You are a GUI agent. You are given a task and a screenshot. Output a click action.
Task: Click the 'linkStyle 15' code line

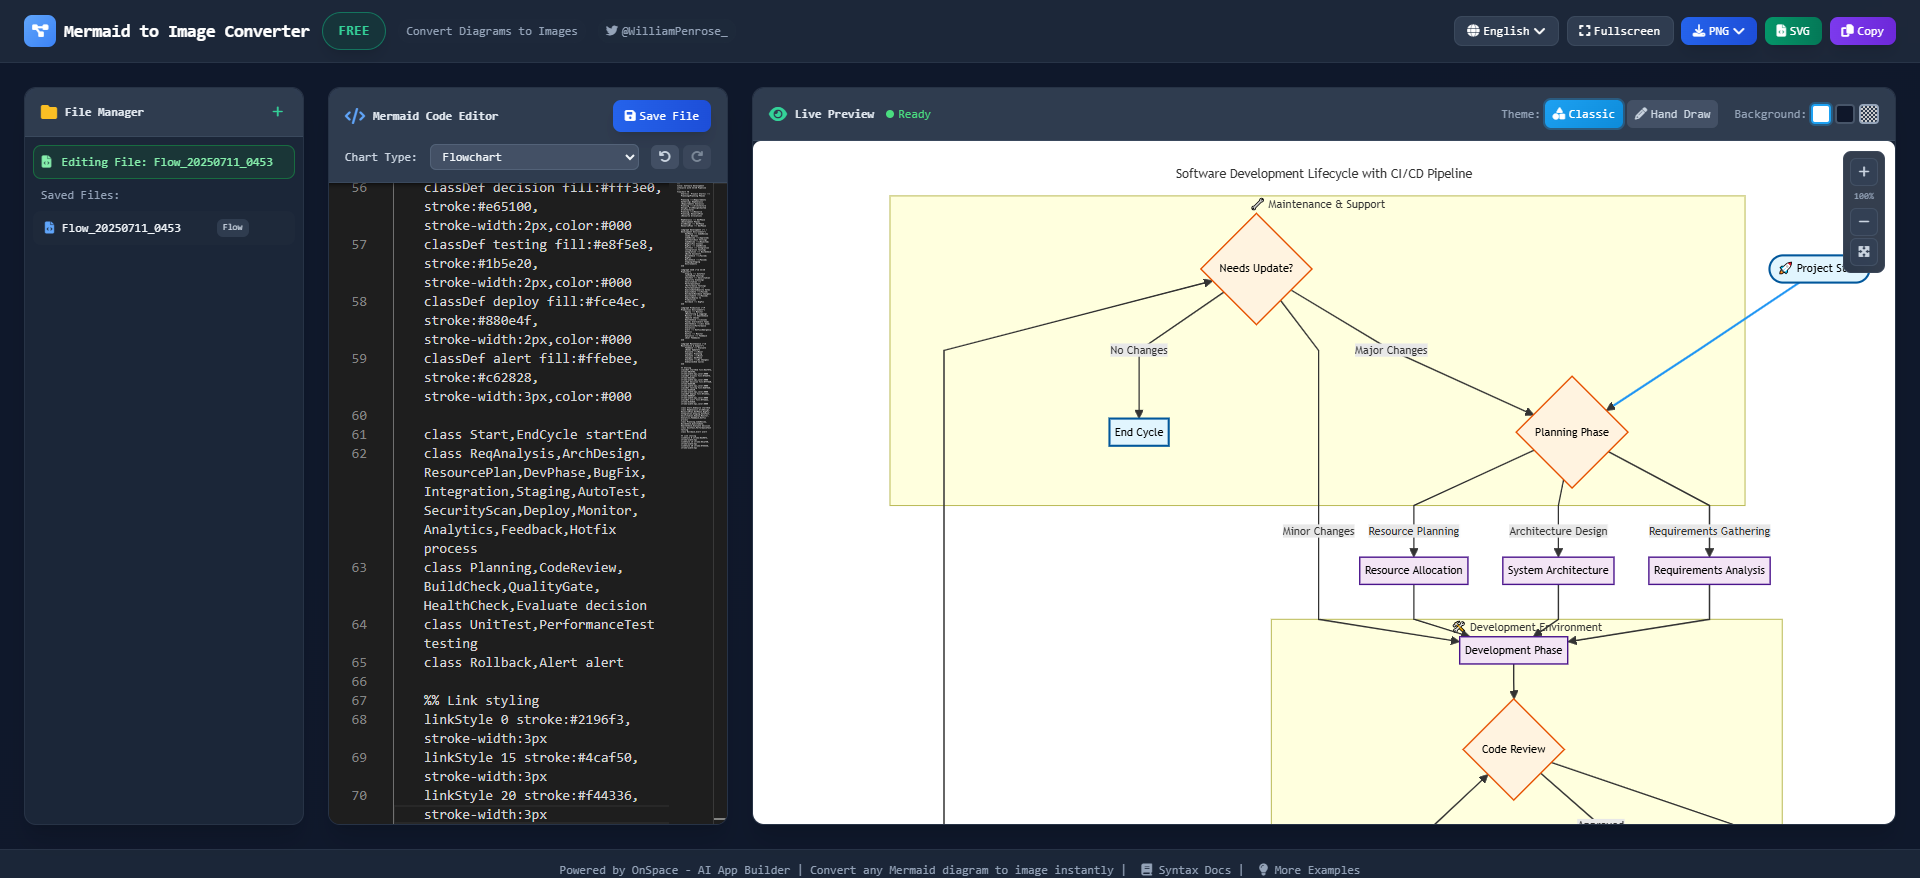tap(530, 767)
